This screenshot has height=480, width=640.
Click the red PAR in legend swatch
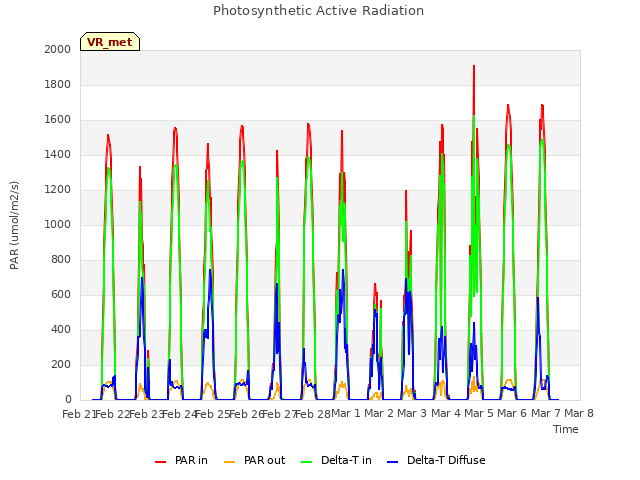pyautogui.click(x=160, y=462)
